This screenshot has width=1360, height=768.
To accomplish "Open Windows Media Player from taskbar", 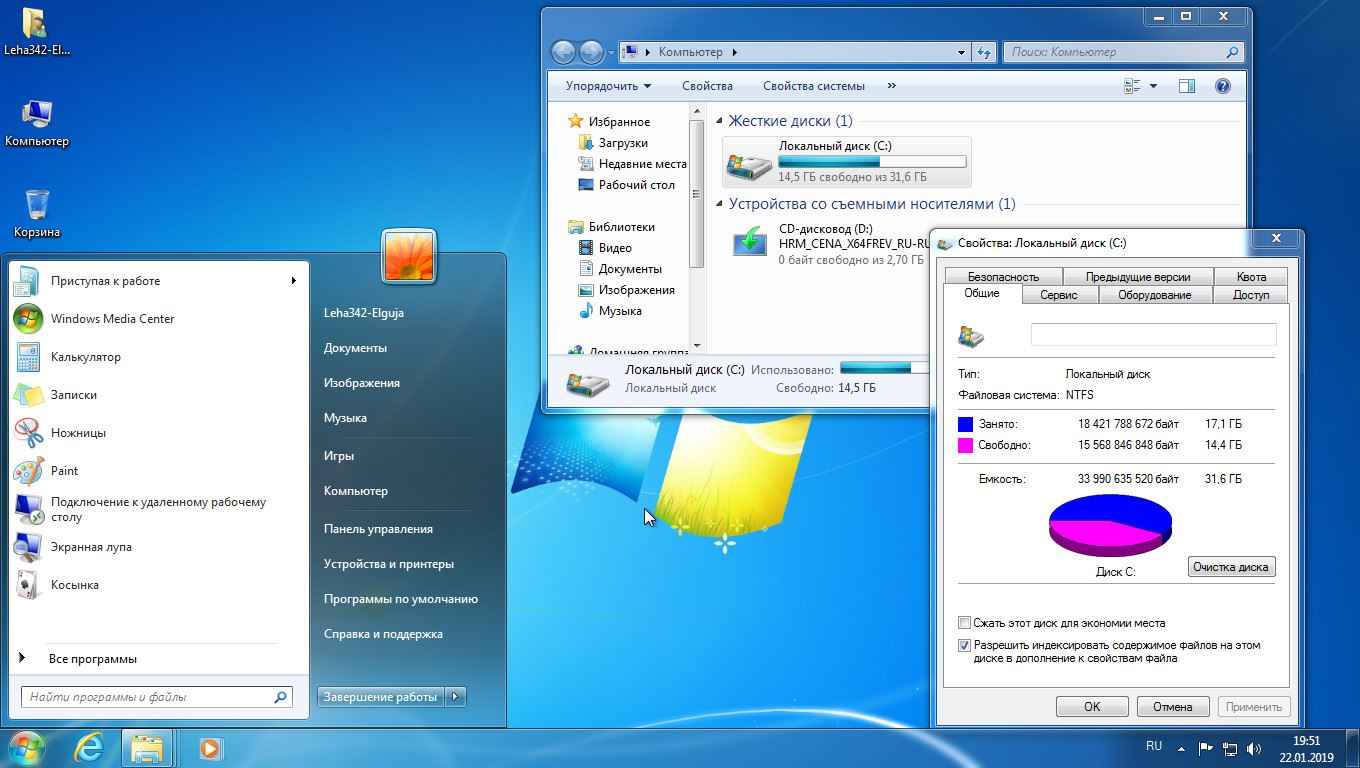I will [209, 748].
